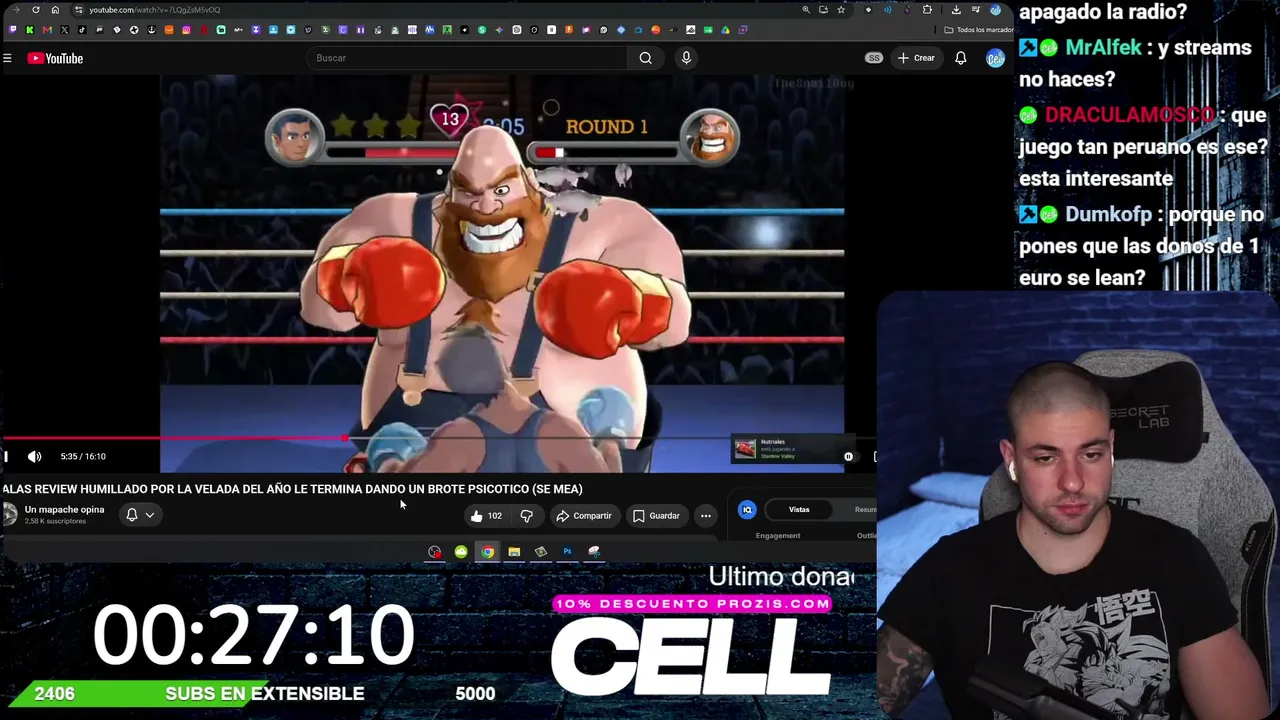
Task: Open the Crear menu
Action: click(x=916, y=58)
